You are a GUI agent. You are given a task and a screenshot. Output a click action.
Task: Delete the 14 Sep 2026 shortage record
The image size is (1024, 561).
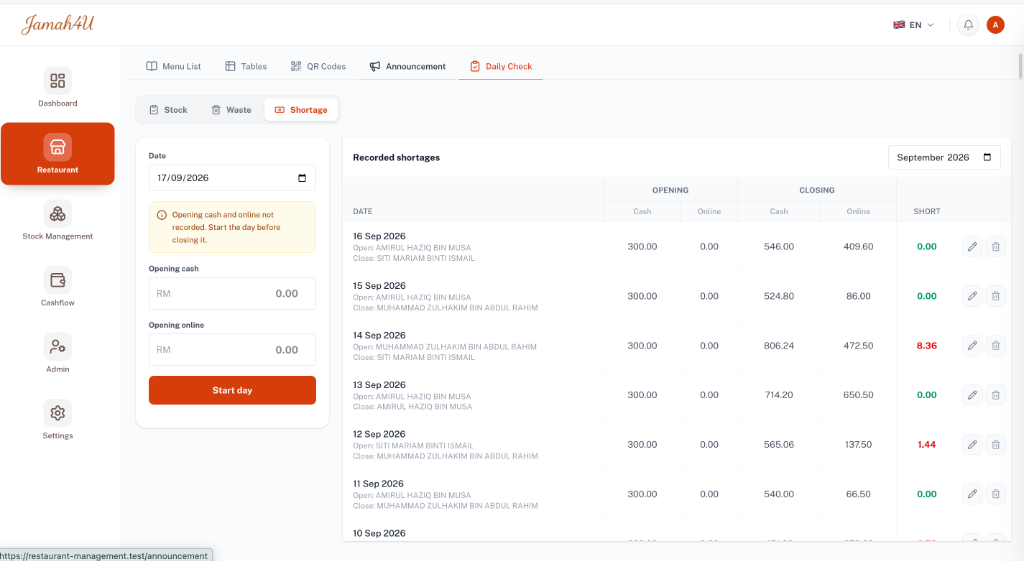click(x=995, y=345)
